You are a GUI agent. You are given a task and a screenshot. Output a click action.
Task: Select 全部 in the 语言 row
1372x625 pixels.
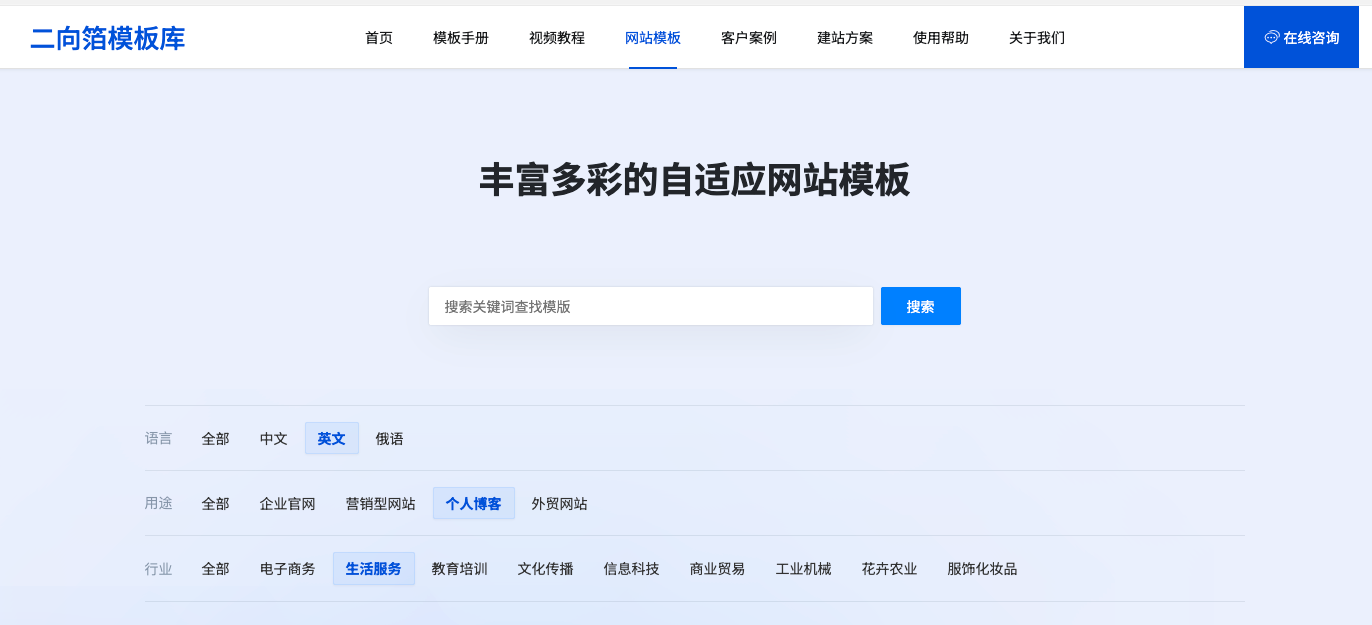[x=216, y=439]
